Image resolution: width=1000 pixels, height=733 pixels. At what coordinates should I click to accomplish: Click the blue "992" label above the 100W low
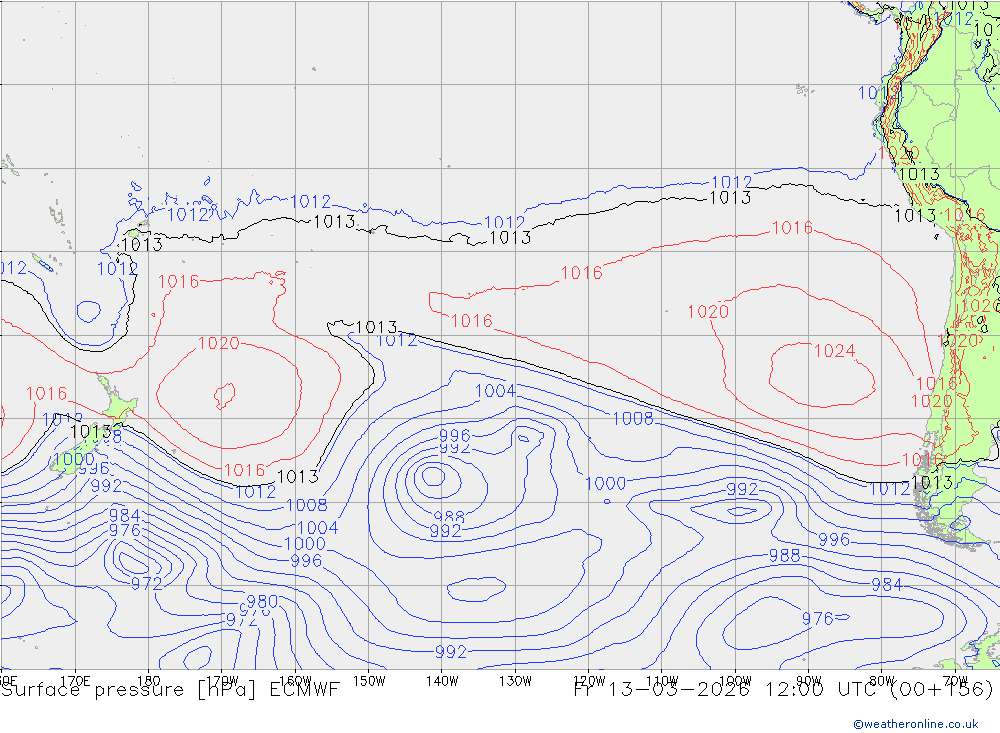coord(742,489)
